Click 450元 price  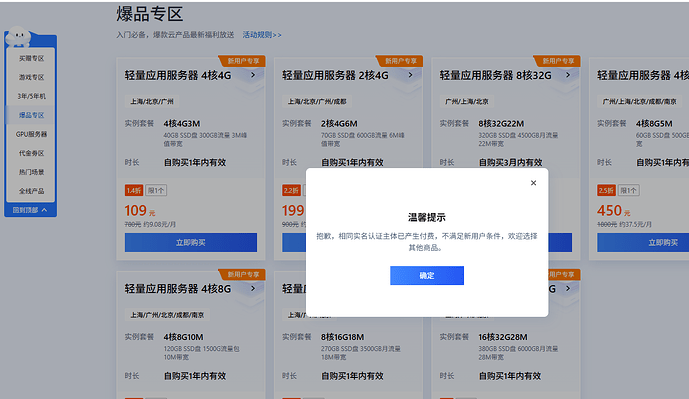point(613,211)
